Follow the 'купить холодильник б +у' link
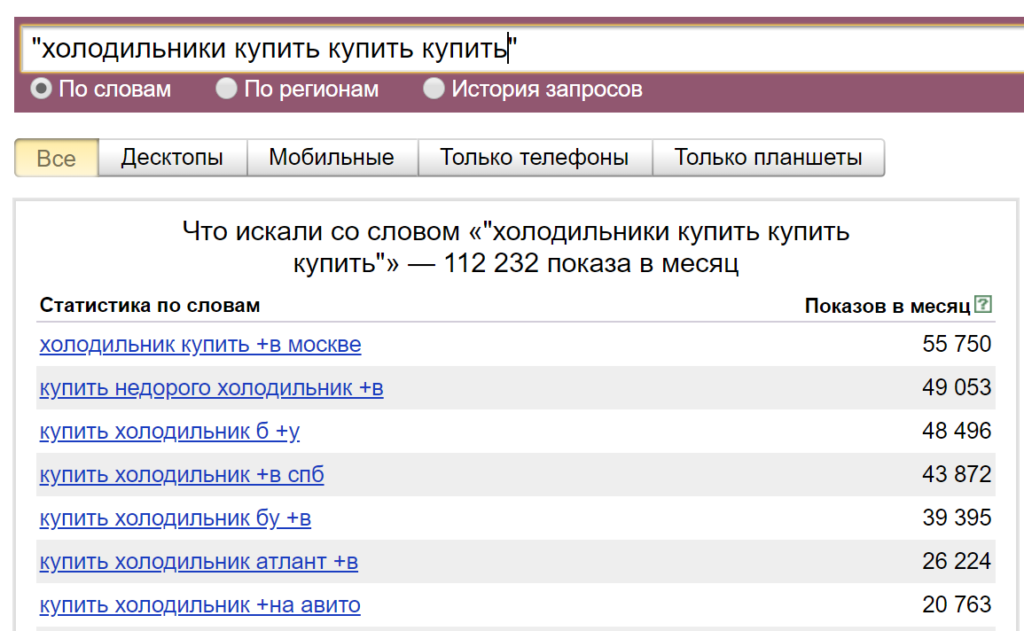 point(170,431)
